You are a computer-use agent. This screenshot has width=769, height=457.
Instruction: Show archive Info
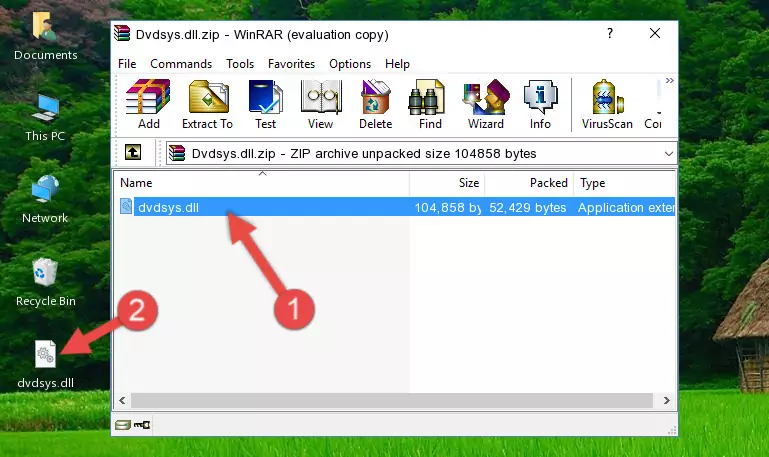[540, 104]
